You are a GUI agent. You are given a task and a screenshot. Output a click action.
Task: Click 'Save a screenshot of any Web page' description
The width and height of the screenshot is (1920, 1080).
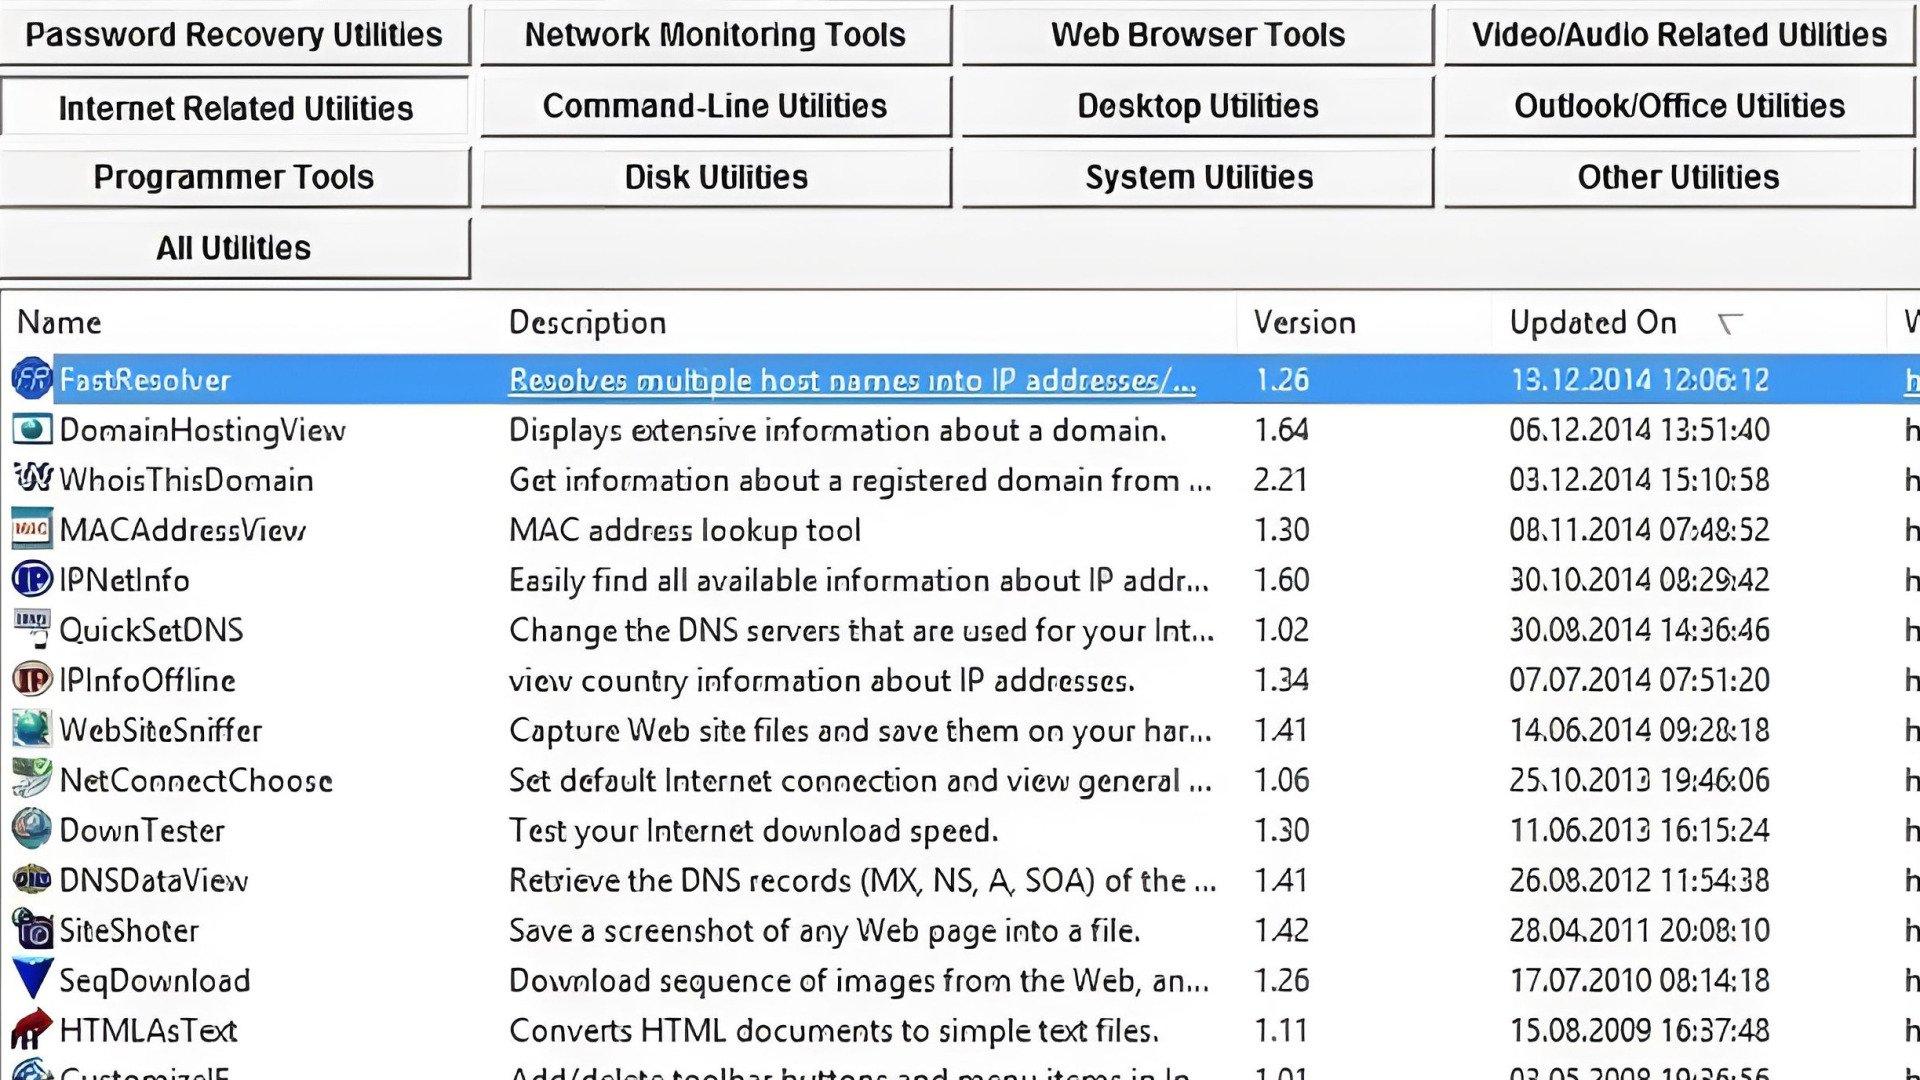[x=825, y=930]
